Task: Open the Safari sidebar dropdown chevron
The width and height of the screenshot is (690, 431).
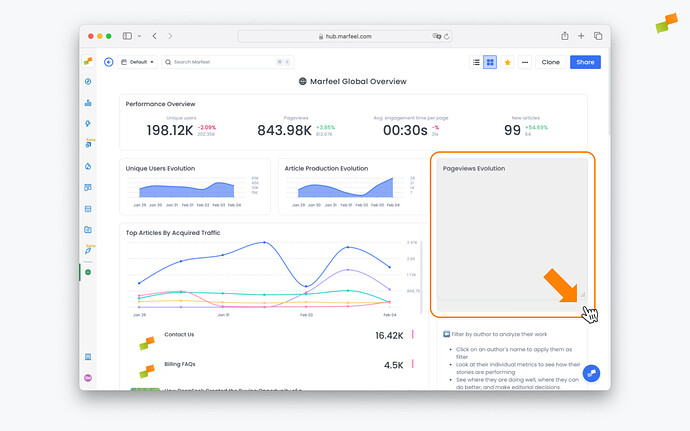Action: pos(139,36)
